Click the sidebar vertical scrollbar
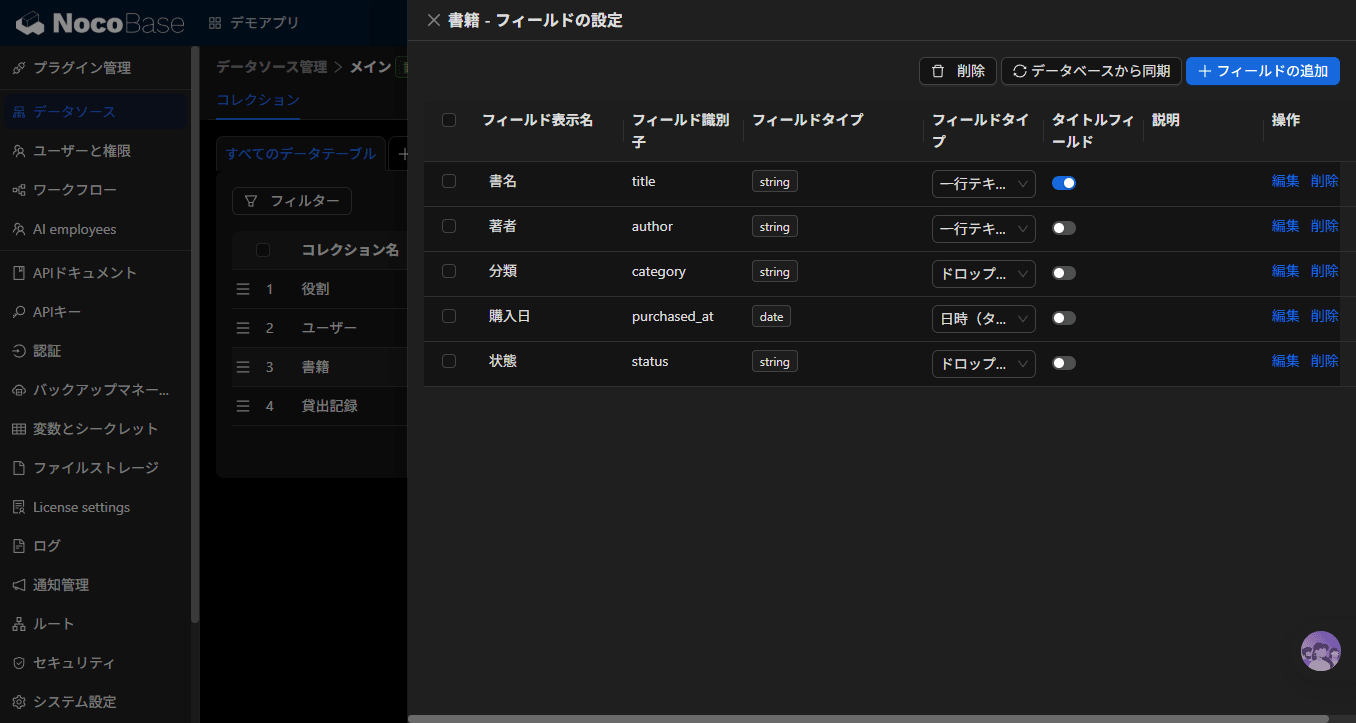 (196, 335)
